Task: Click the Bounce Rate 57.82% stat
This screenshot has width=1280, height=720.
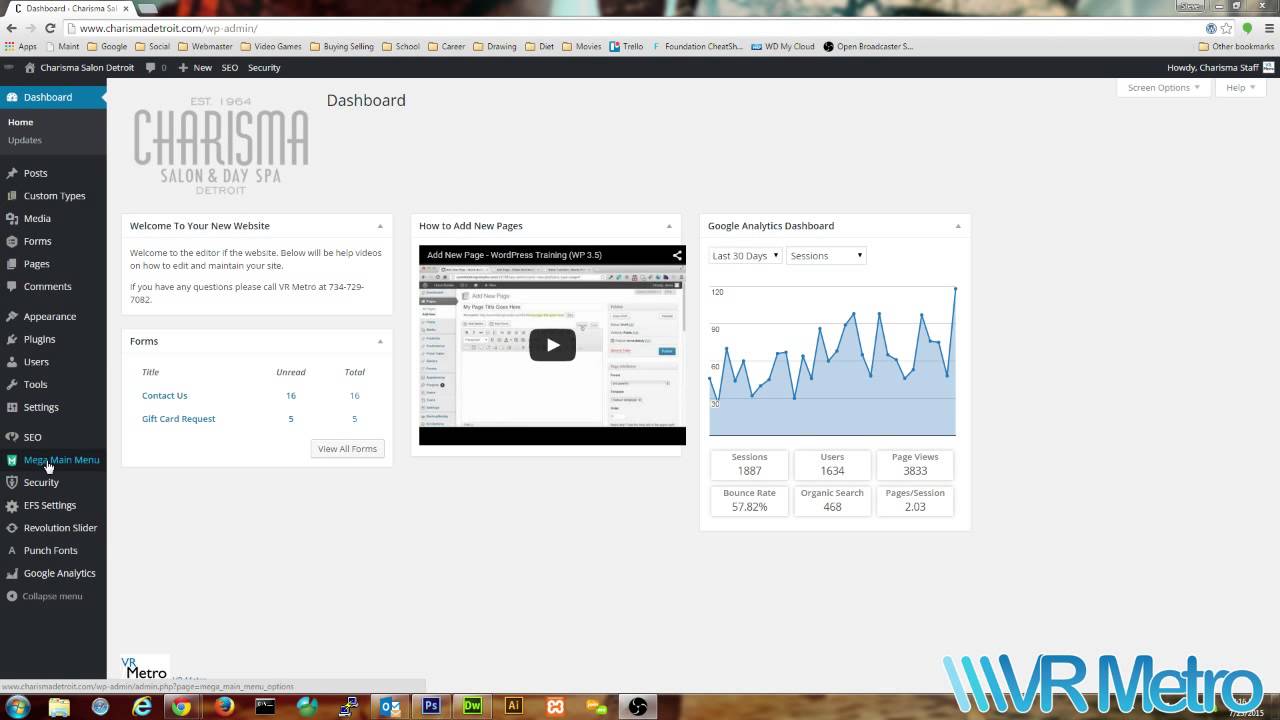Action: click(749, 501)
